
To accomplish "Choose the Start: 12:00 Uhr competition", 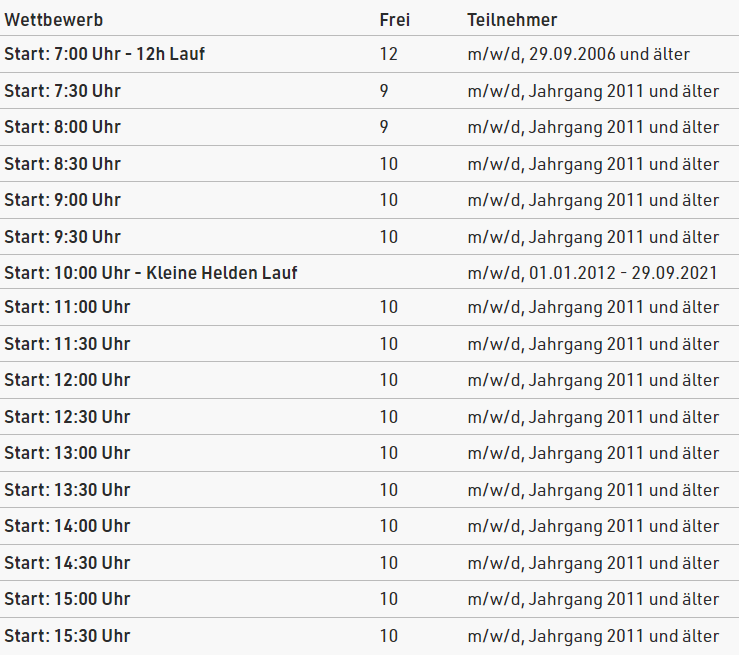I will 370,380.
